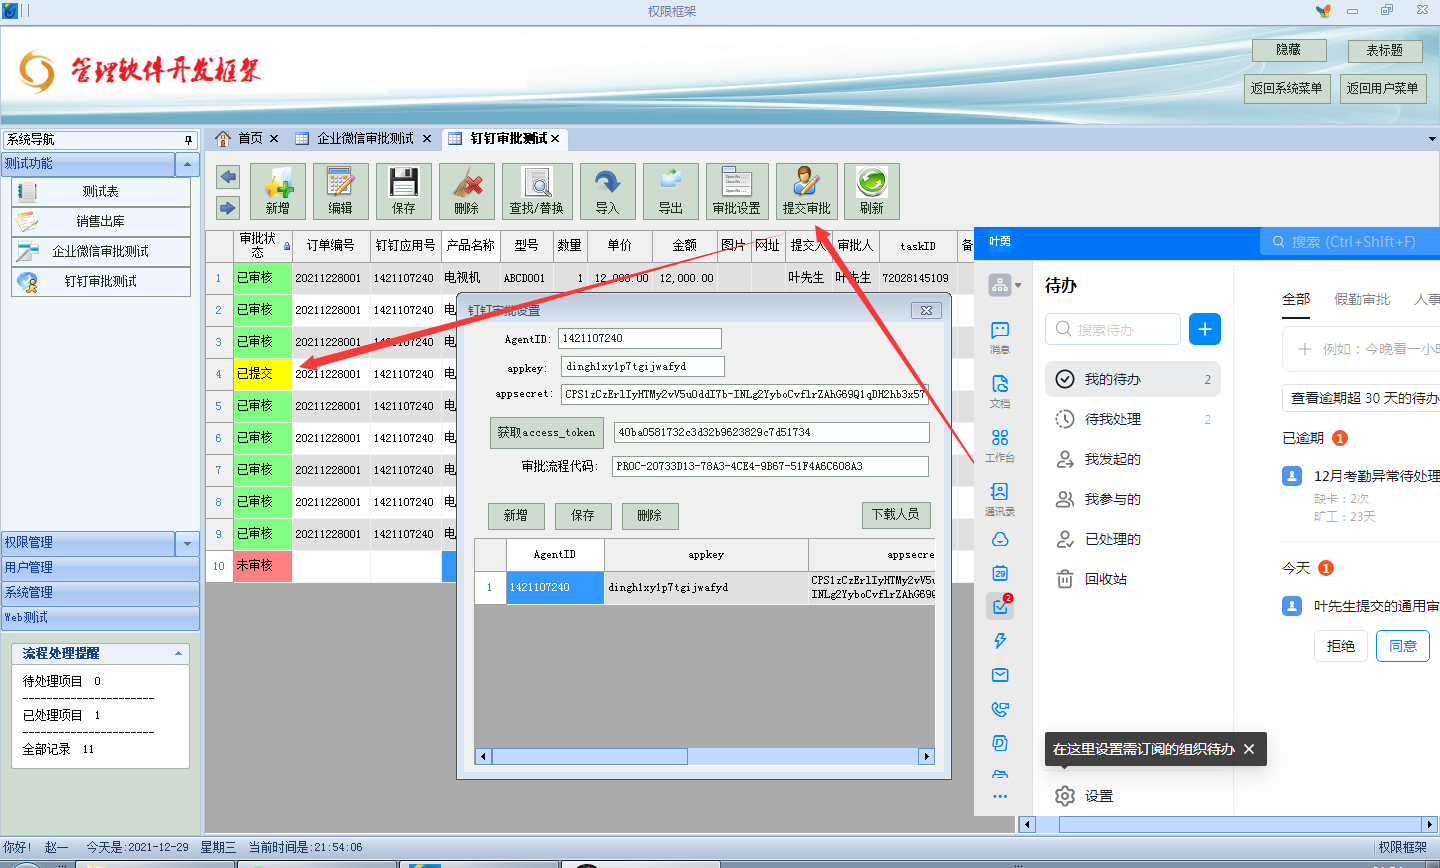1440x868 pixels.
Task: Click the phone call icon in the DingTalk sidebar
Action: [1000, 709]
